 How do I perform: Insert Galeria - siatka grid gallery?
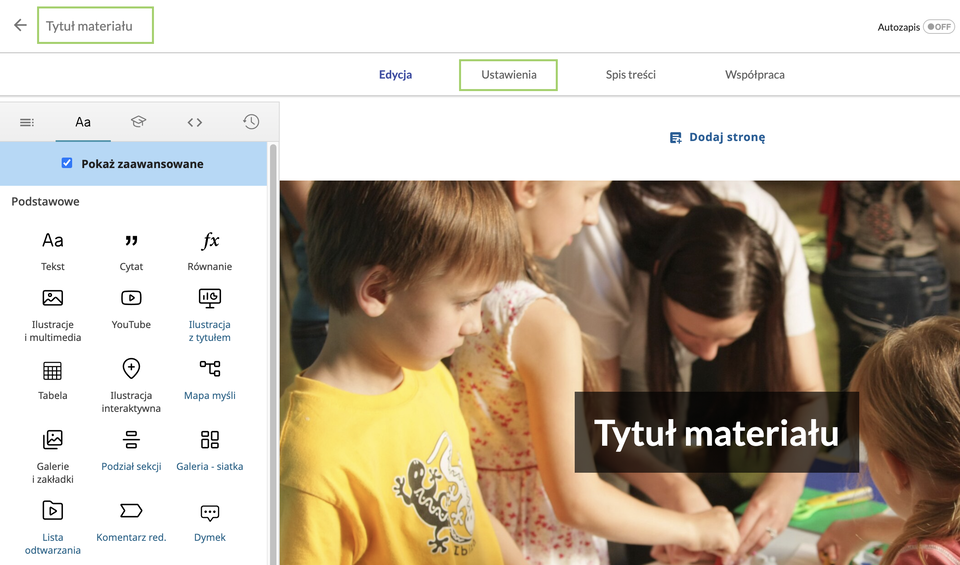click(x=210, y=450)
